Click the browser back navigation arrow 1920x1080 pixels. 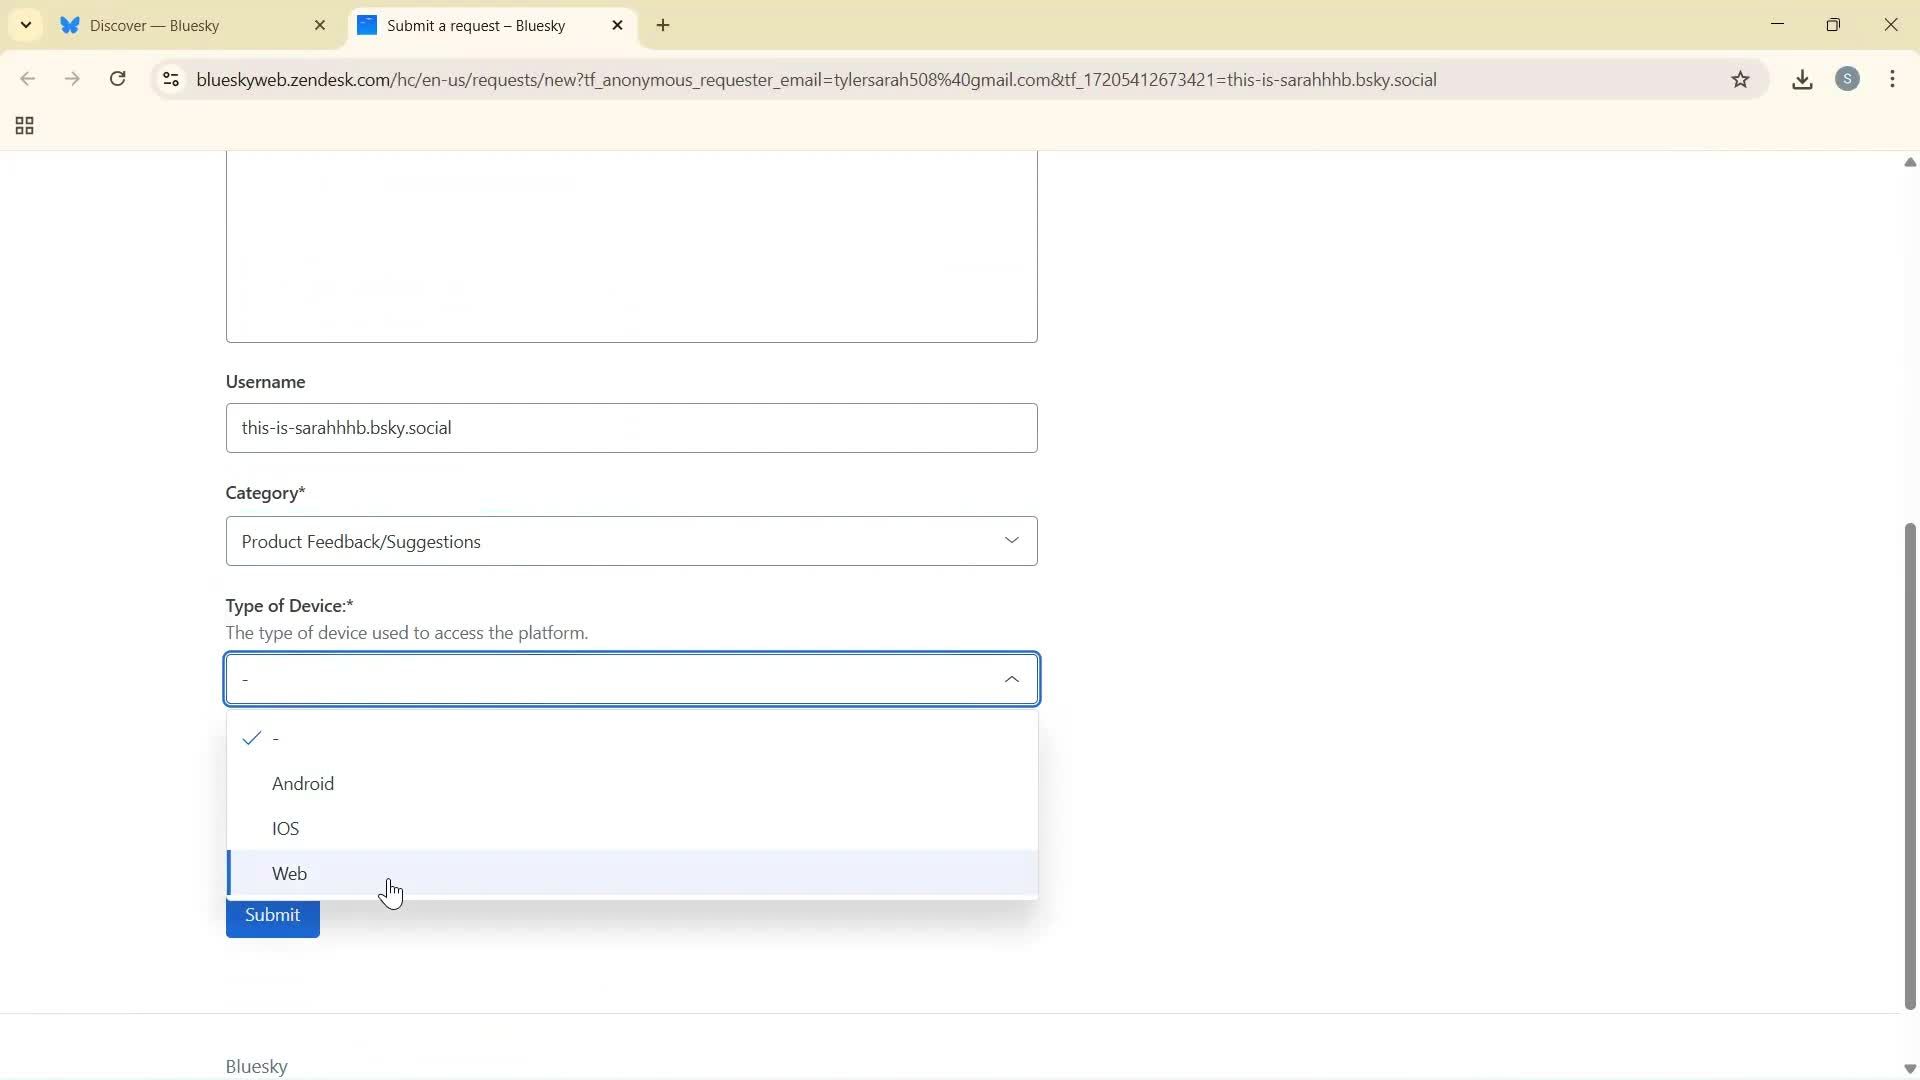point(28,79)
